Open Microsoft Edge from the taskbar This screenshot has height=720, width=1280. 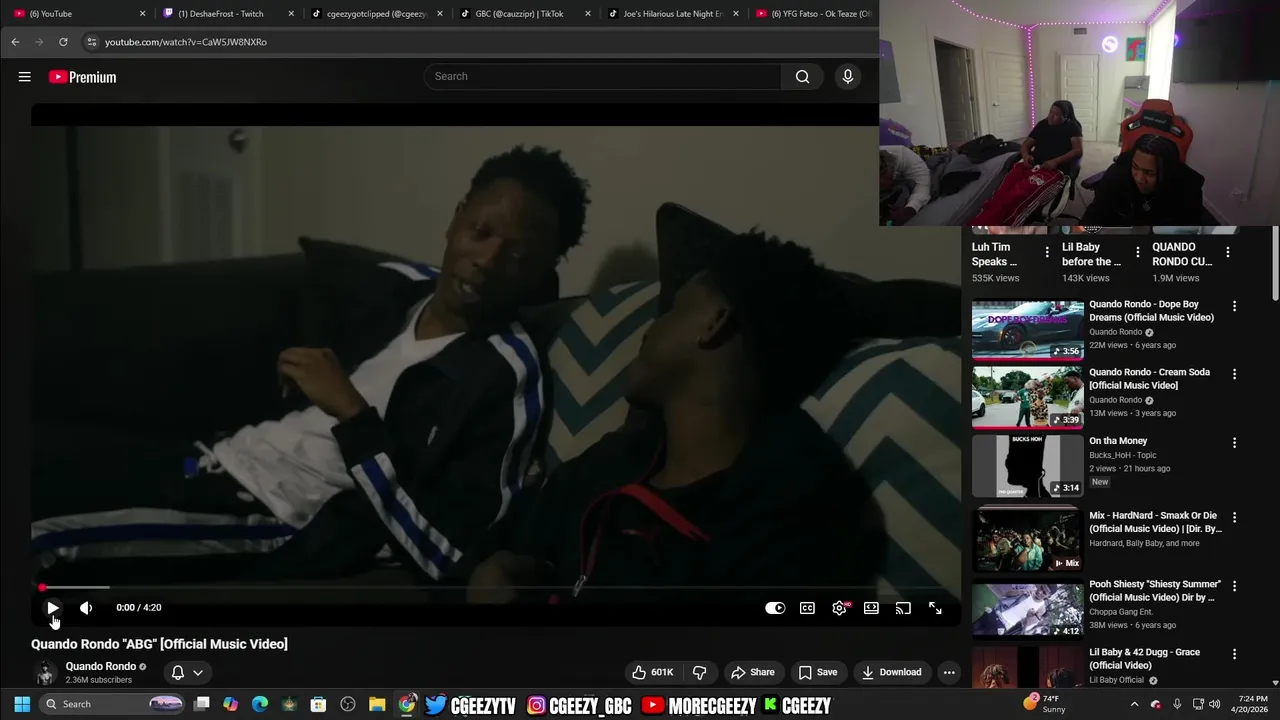260,704
